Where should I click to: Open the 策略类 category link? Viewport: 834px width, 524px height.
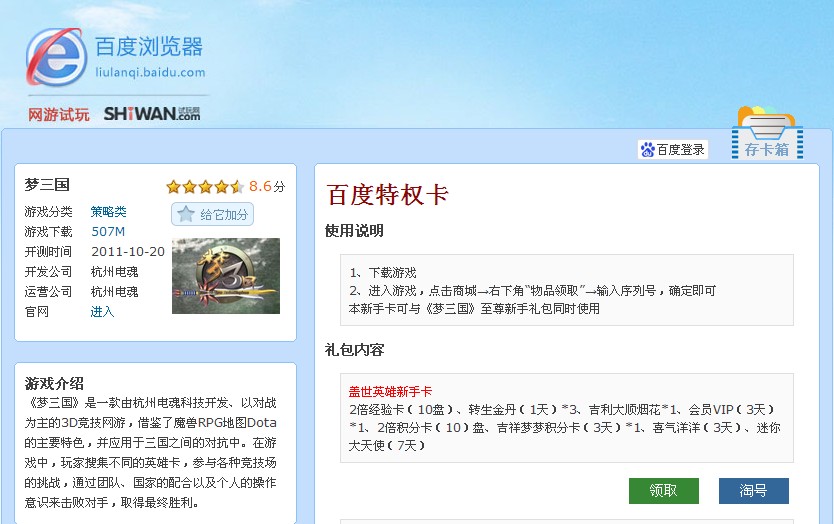coord(109,212)
